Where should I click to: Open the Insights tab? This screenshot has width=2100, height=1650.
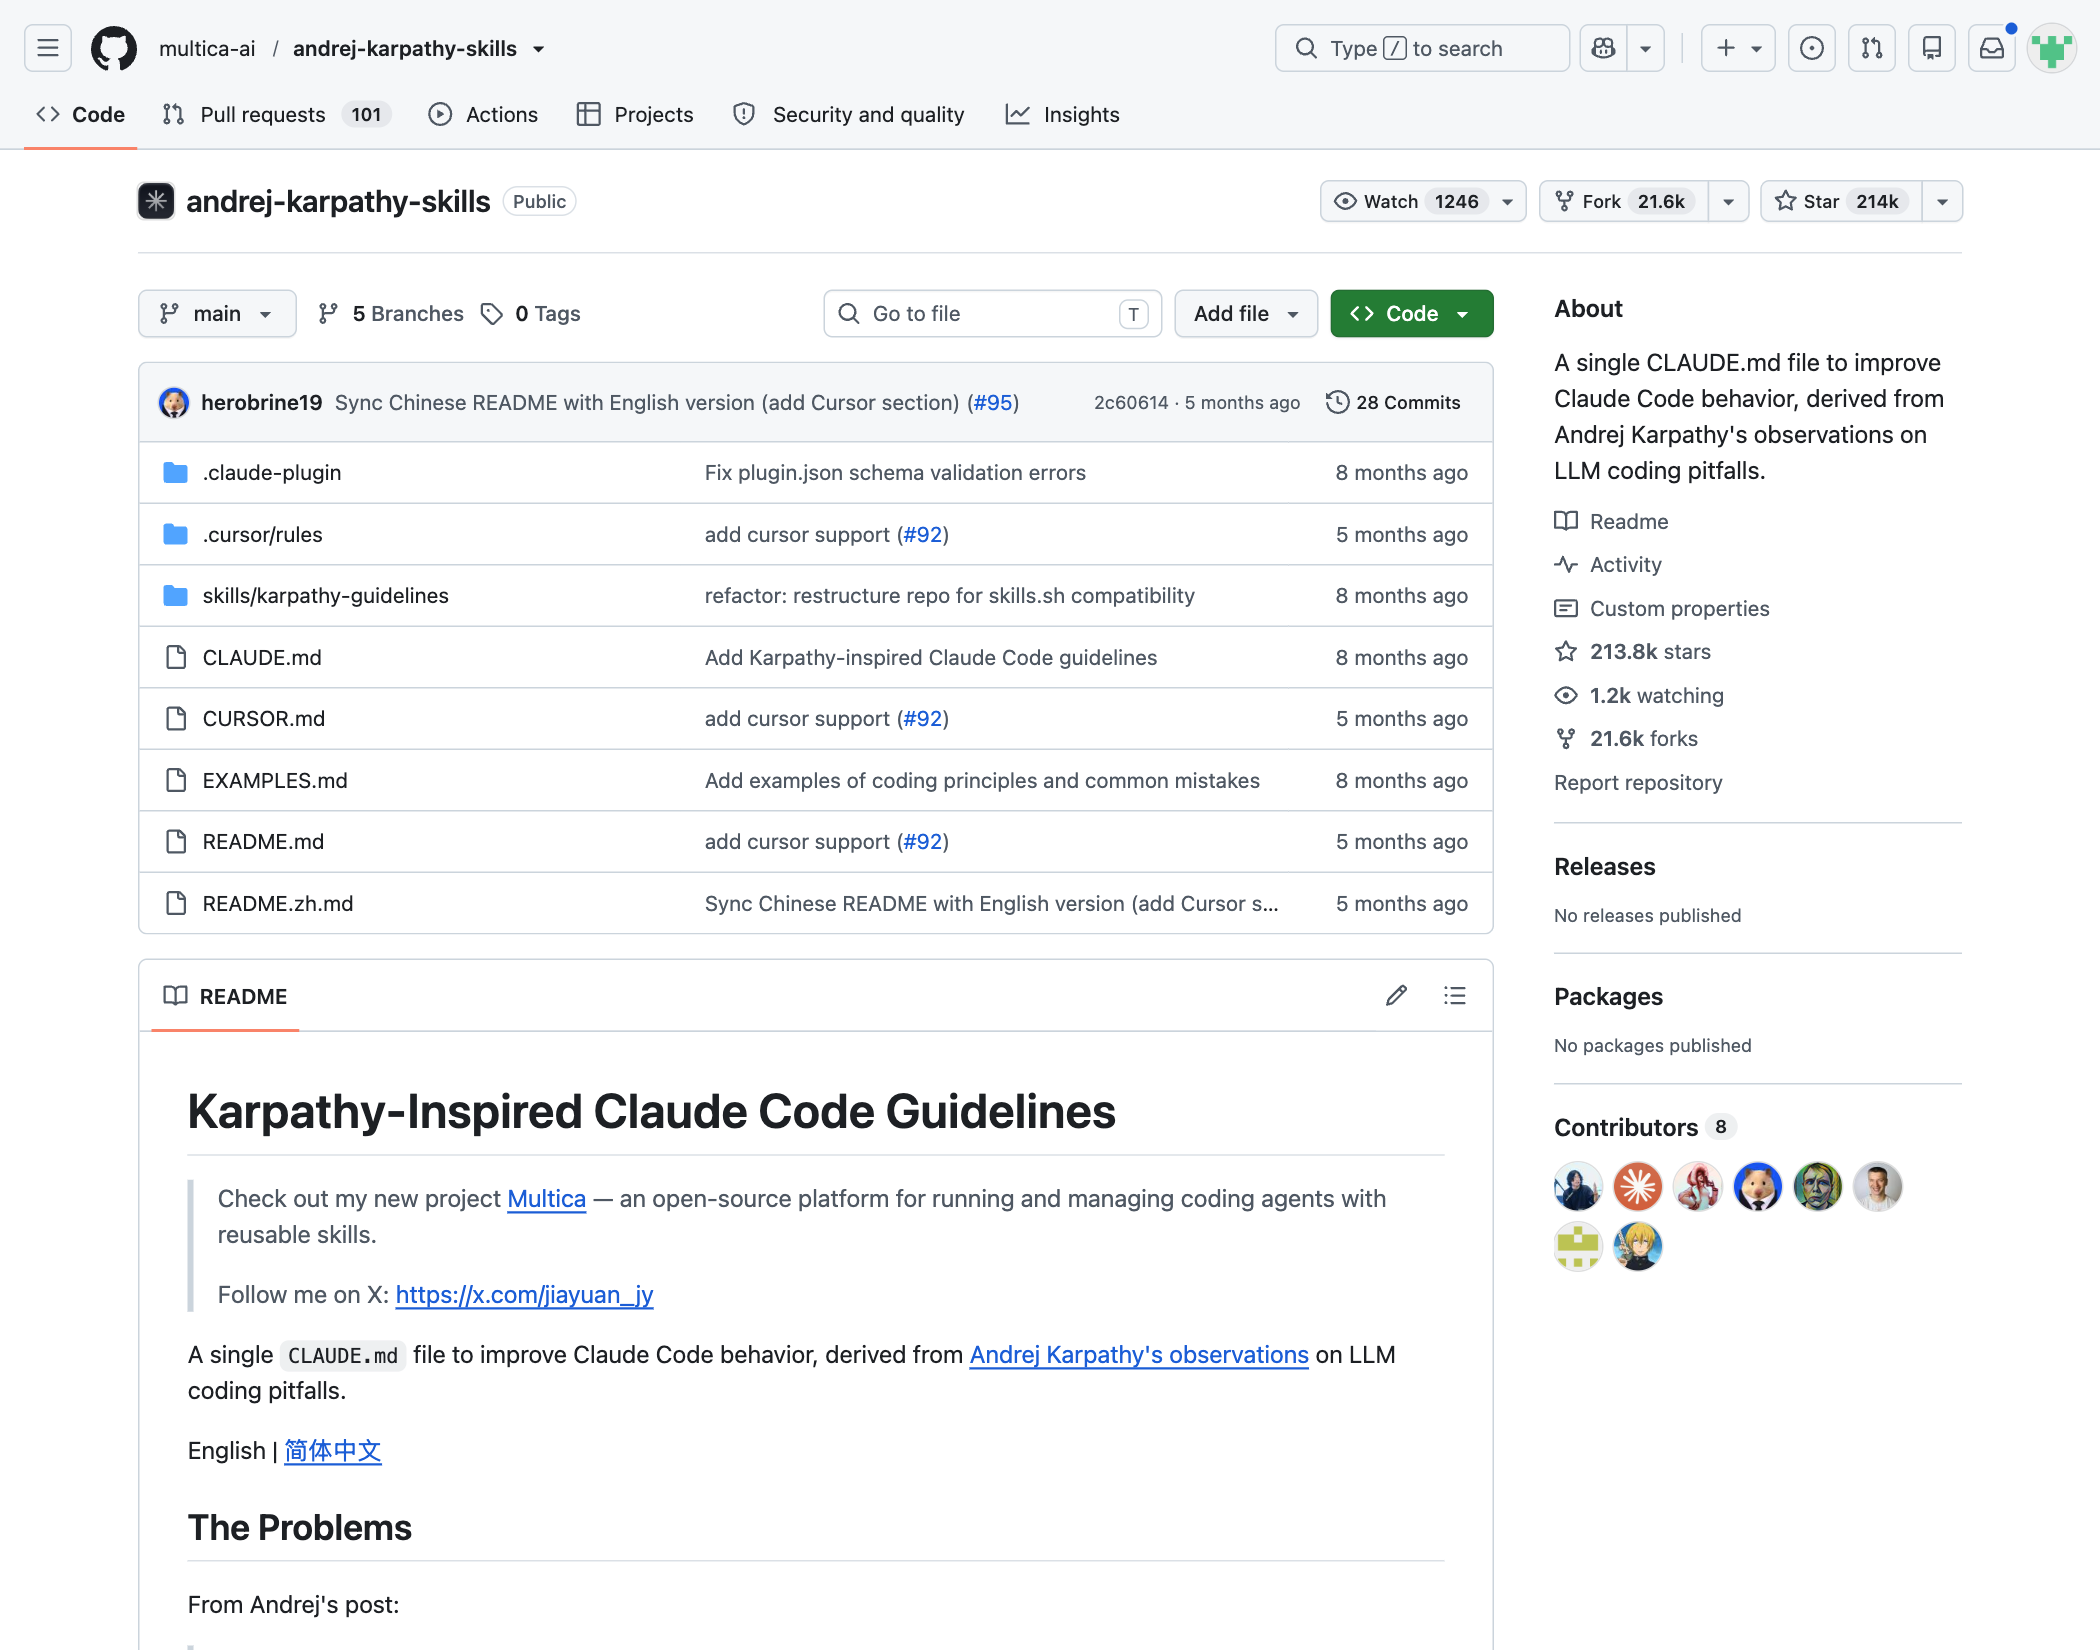[1063, 115]
